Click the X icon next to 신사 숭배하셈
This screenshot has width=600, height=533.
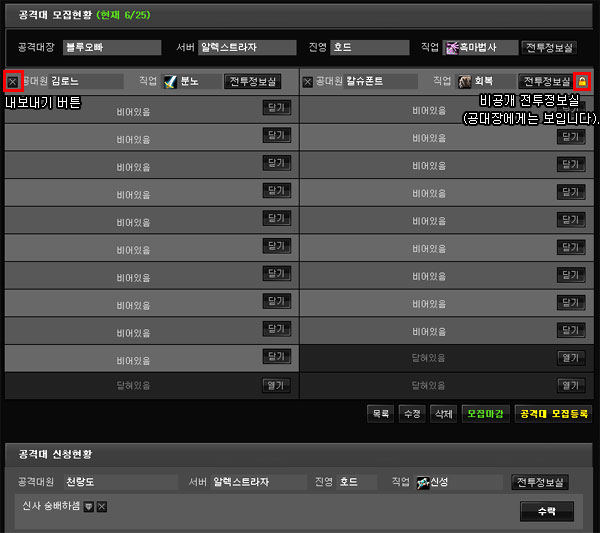(101, 507)
